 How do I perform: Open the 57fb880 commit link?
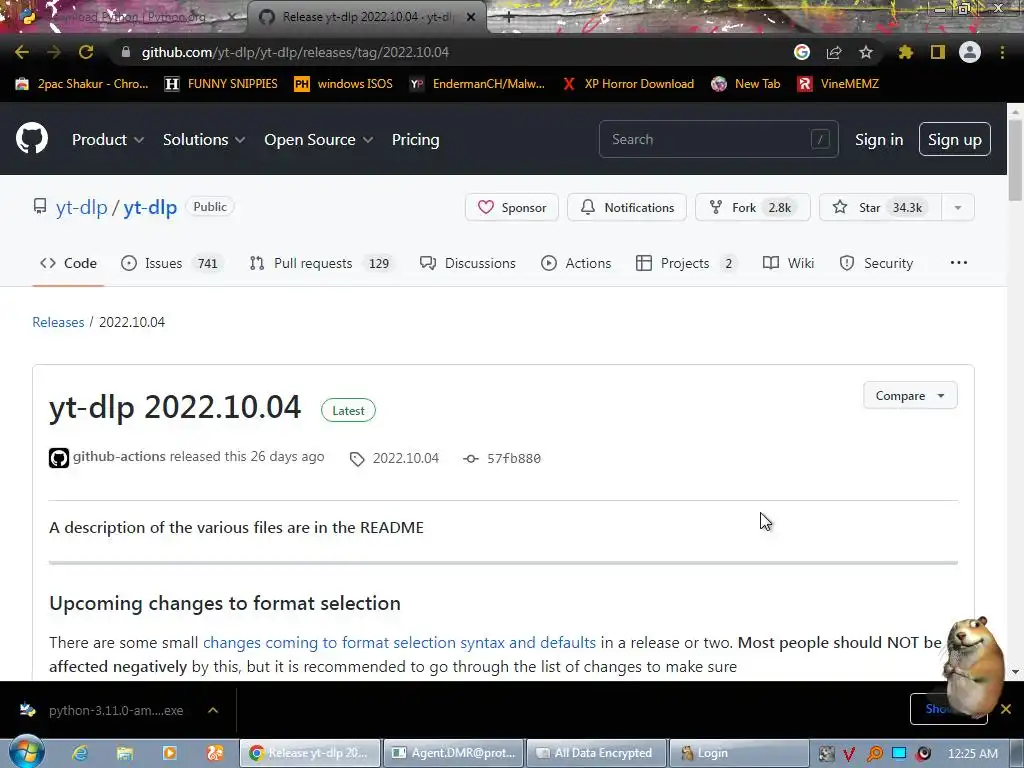pos(514,458)
